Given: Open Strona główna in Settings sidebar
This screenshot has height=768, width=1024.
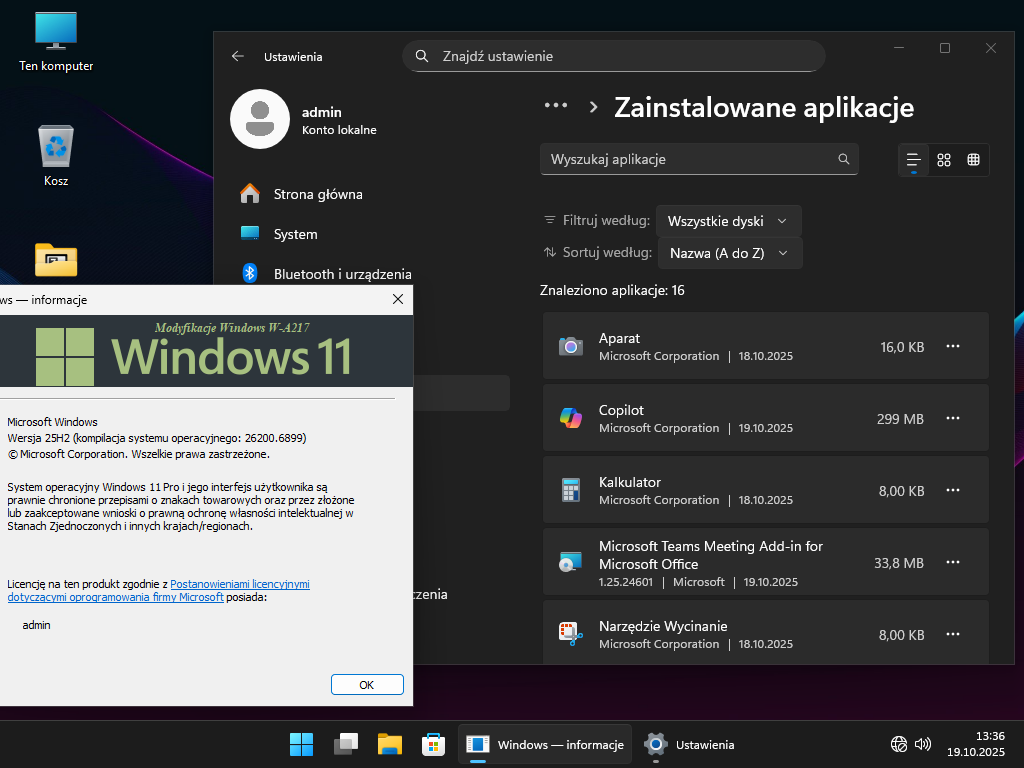Looking at the screenshot, I should [x=318, y=194].
